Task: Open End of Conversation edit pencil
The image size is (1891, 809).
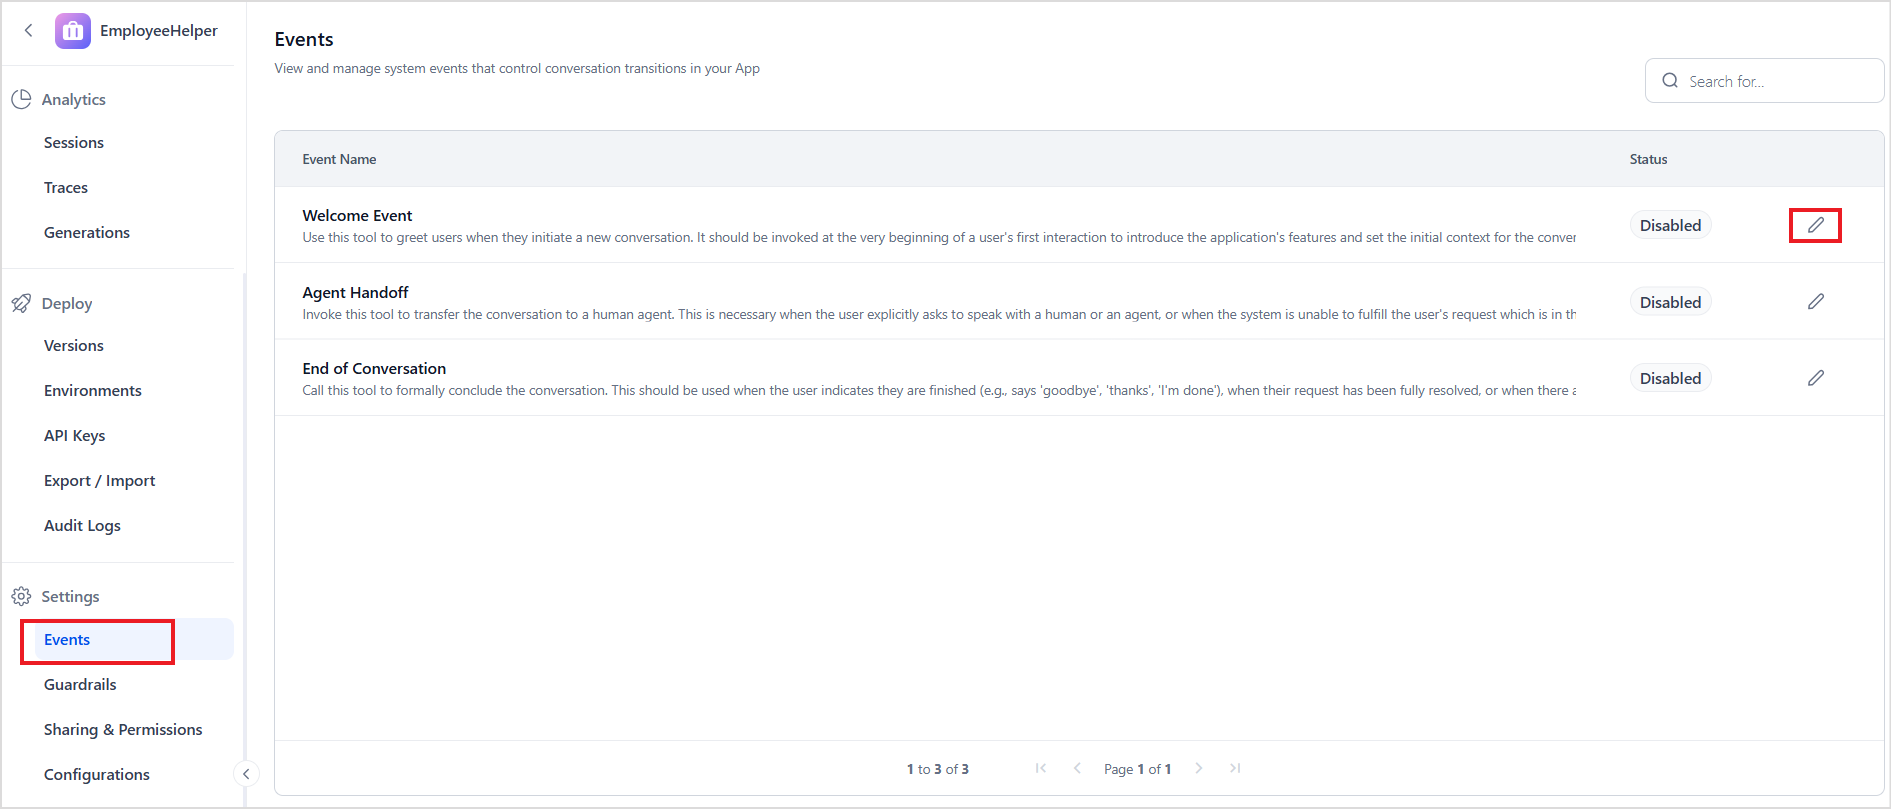Action: click(1815, 378)
